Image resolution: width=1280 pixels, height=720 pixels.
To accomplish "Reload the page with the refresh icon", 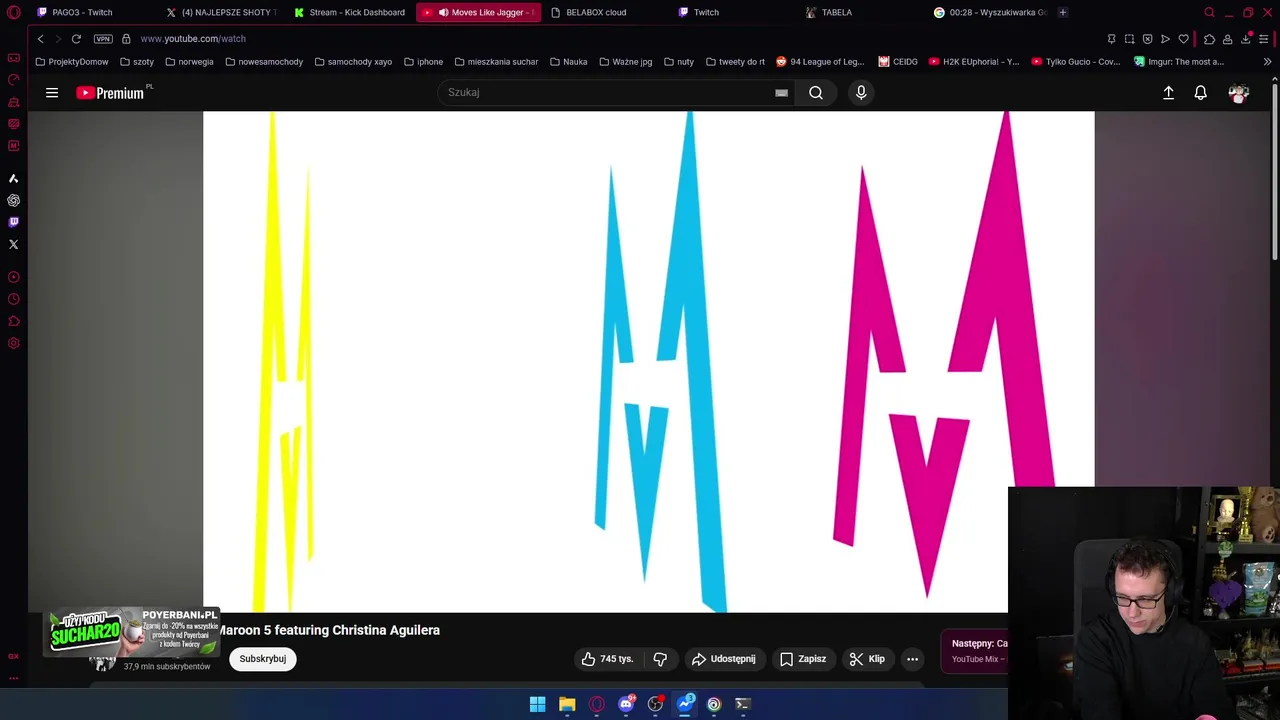I will click(76, 39).
